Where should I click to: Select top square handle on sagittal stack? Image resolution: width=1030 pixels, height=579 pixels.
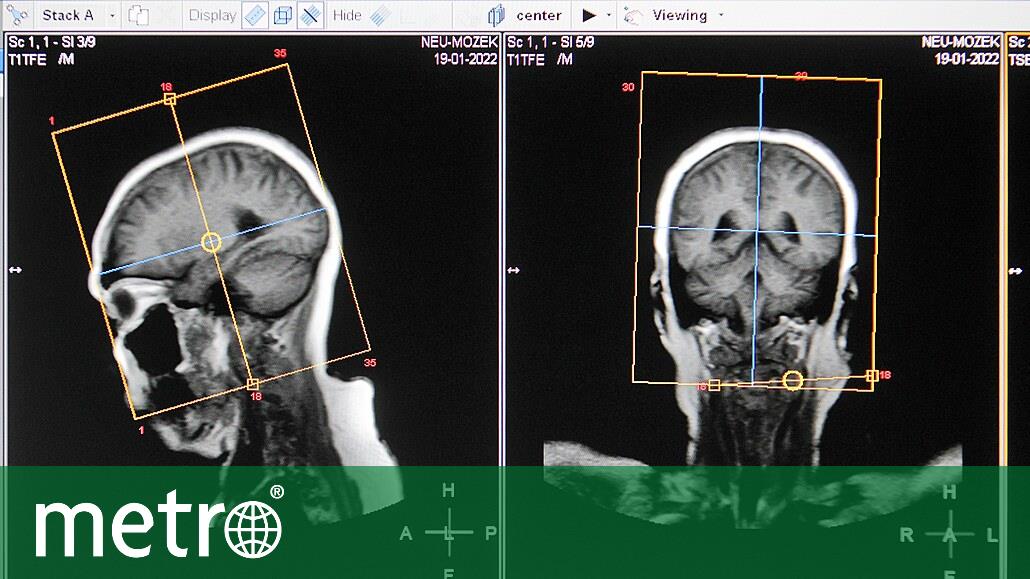click(170, 99)
